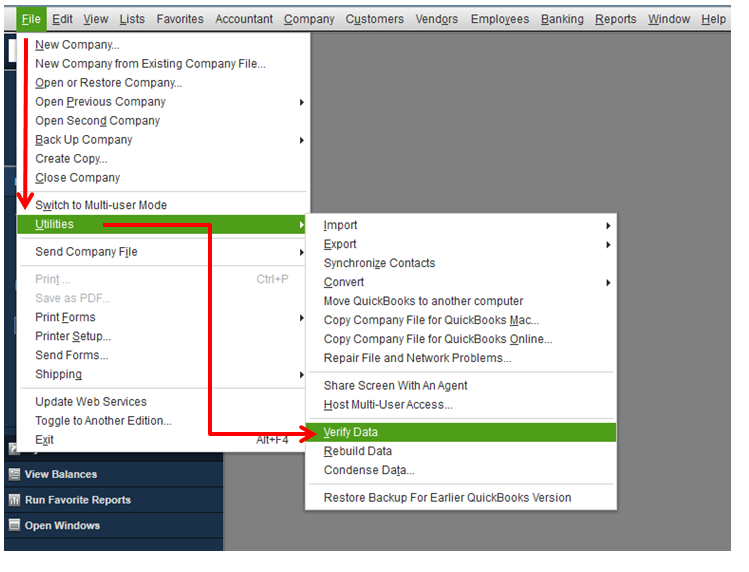Screen dimensions: 749x572
Task: Open the Accountant menu
Action: click(244, 19)
